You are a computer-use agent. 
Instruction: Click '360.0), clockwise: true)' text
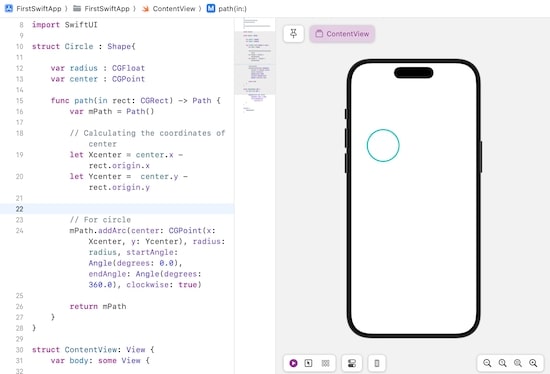click(145, 285)
